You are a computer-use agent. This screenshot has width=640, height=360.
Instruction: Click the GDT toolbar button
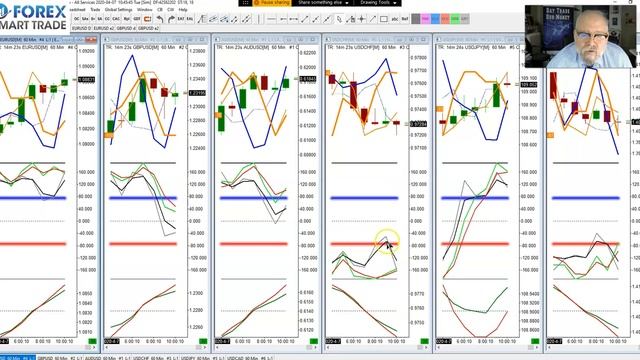(x=137, y=19)
